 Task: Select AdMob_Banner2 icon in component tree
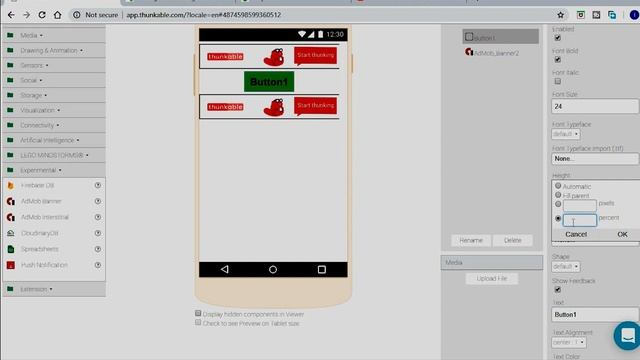click(x=469, y=52)
